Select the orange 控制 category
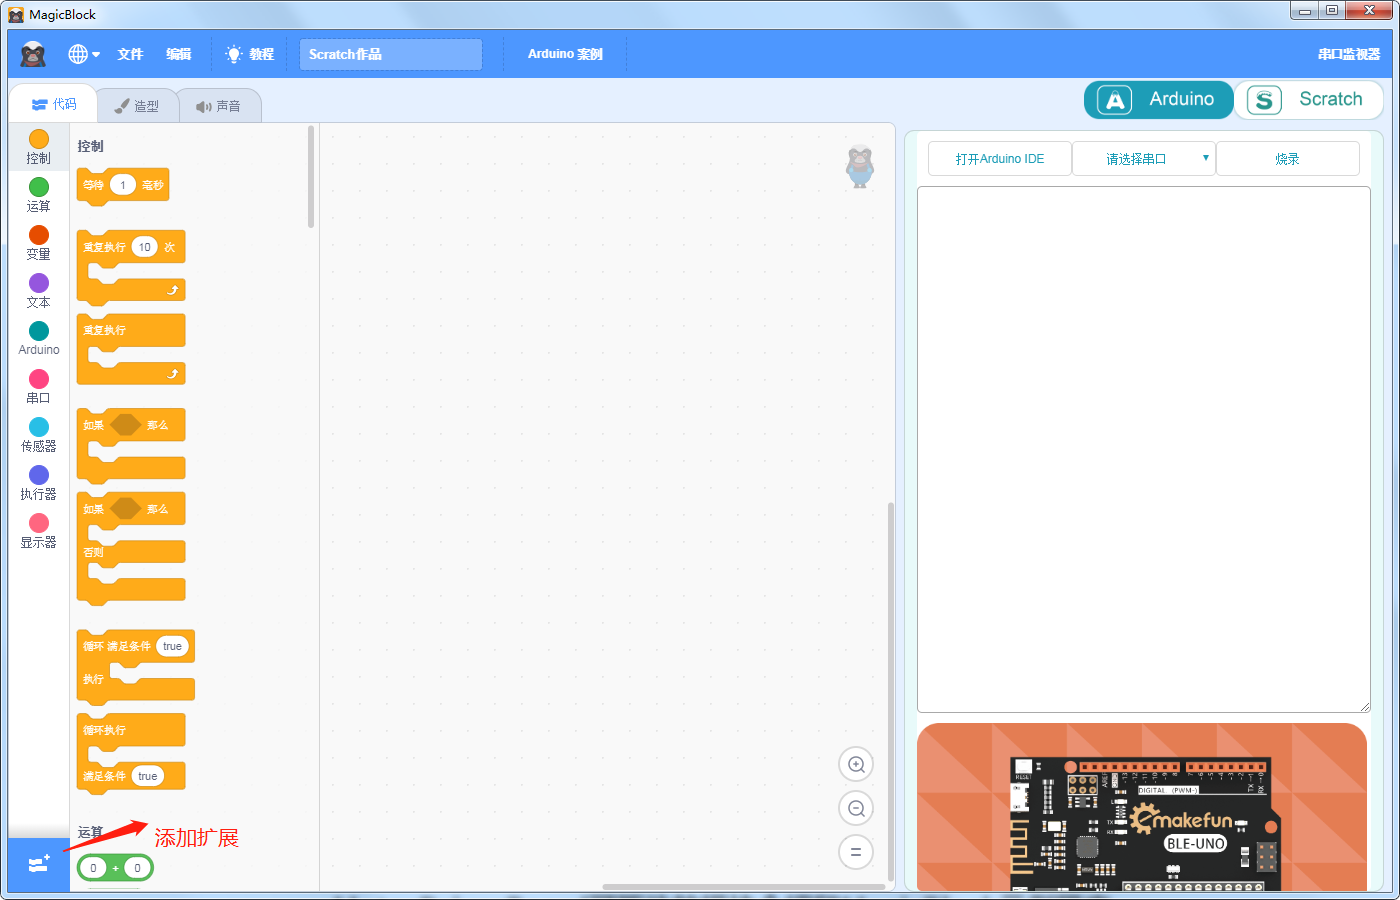This screenshot has width=1400, height=900. coord(39,147)
